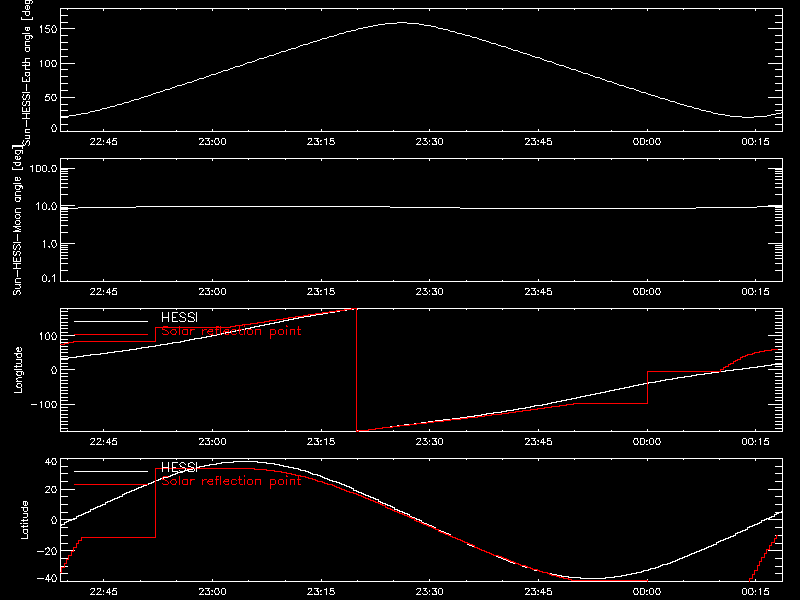Image resolution: width=800 pixels, height=600 pixels.
Task: Click '23:30' under the Longitude plot
Action: 430,442
